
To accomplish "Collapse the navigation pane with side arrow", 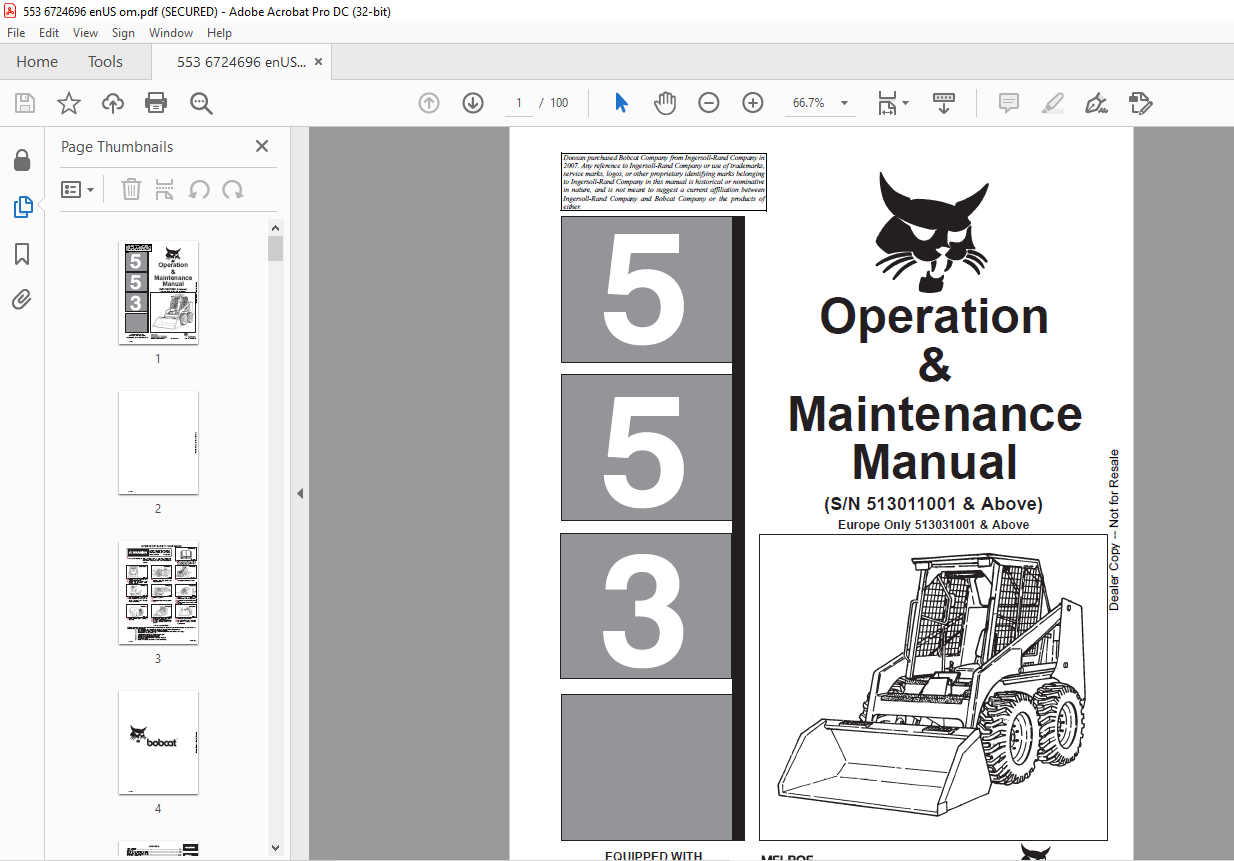I will (x=299, y=493).
